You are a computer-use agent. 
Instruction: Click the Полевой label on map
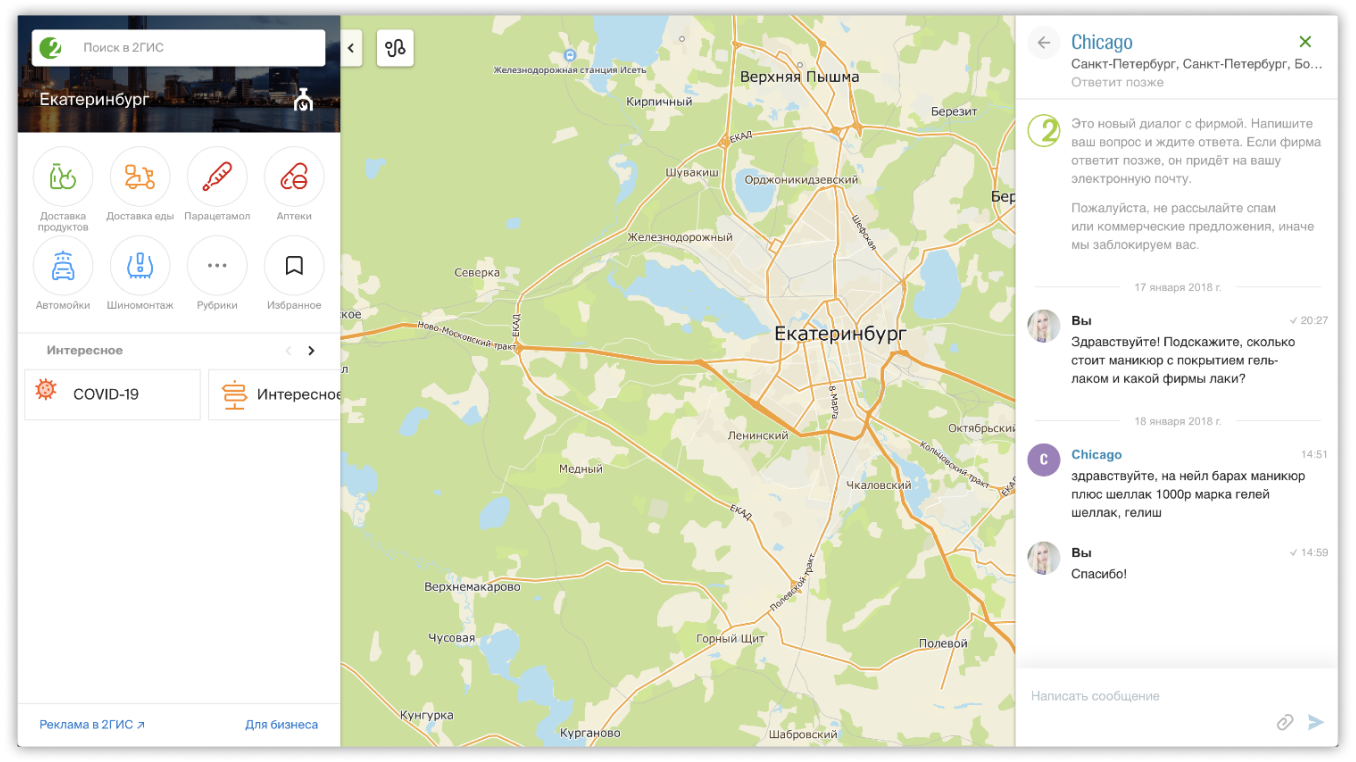click(943, 644)
